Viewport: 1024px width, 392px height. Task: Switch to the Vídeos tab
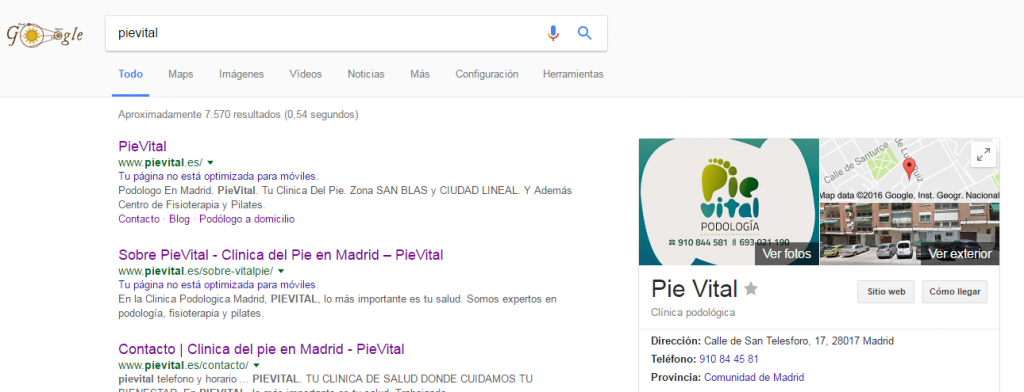(x=306, y=74)
